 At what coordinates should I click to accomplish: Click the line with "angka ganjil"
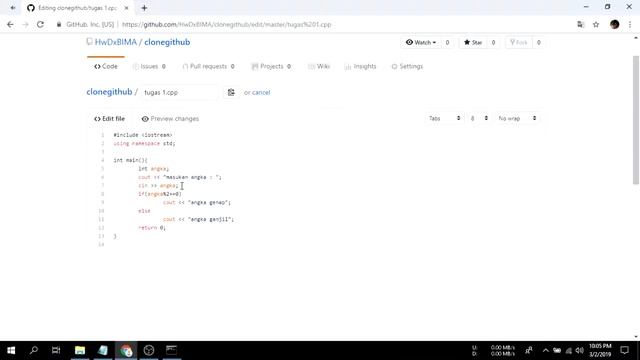(198, 219)
